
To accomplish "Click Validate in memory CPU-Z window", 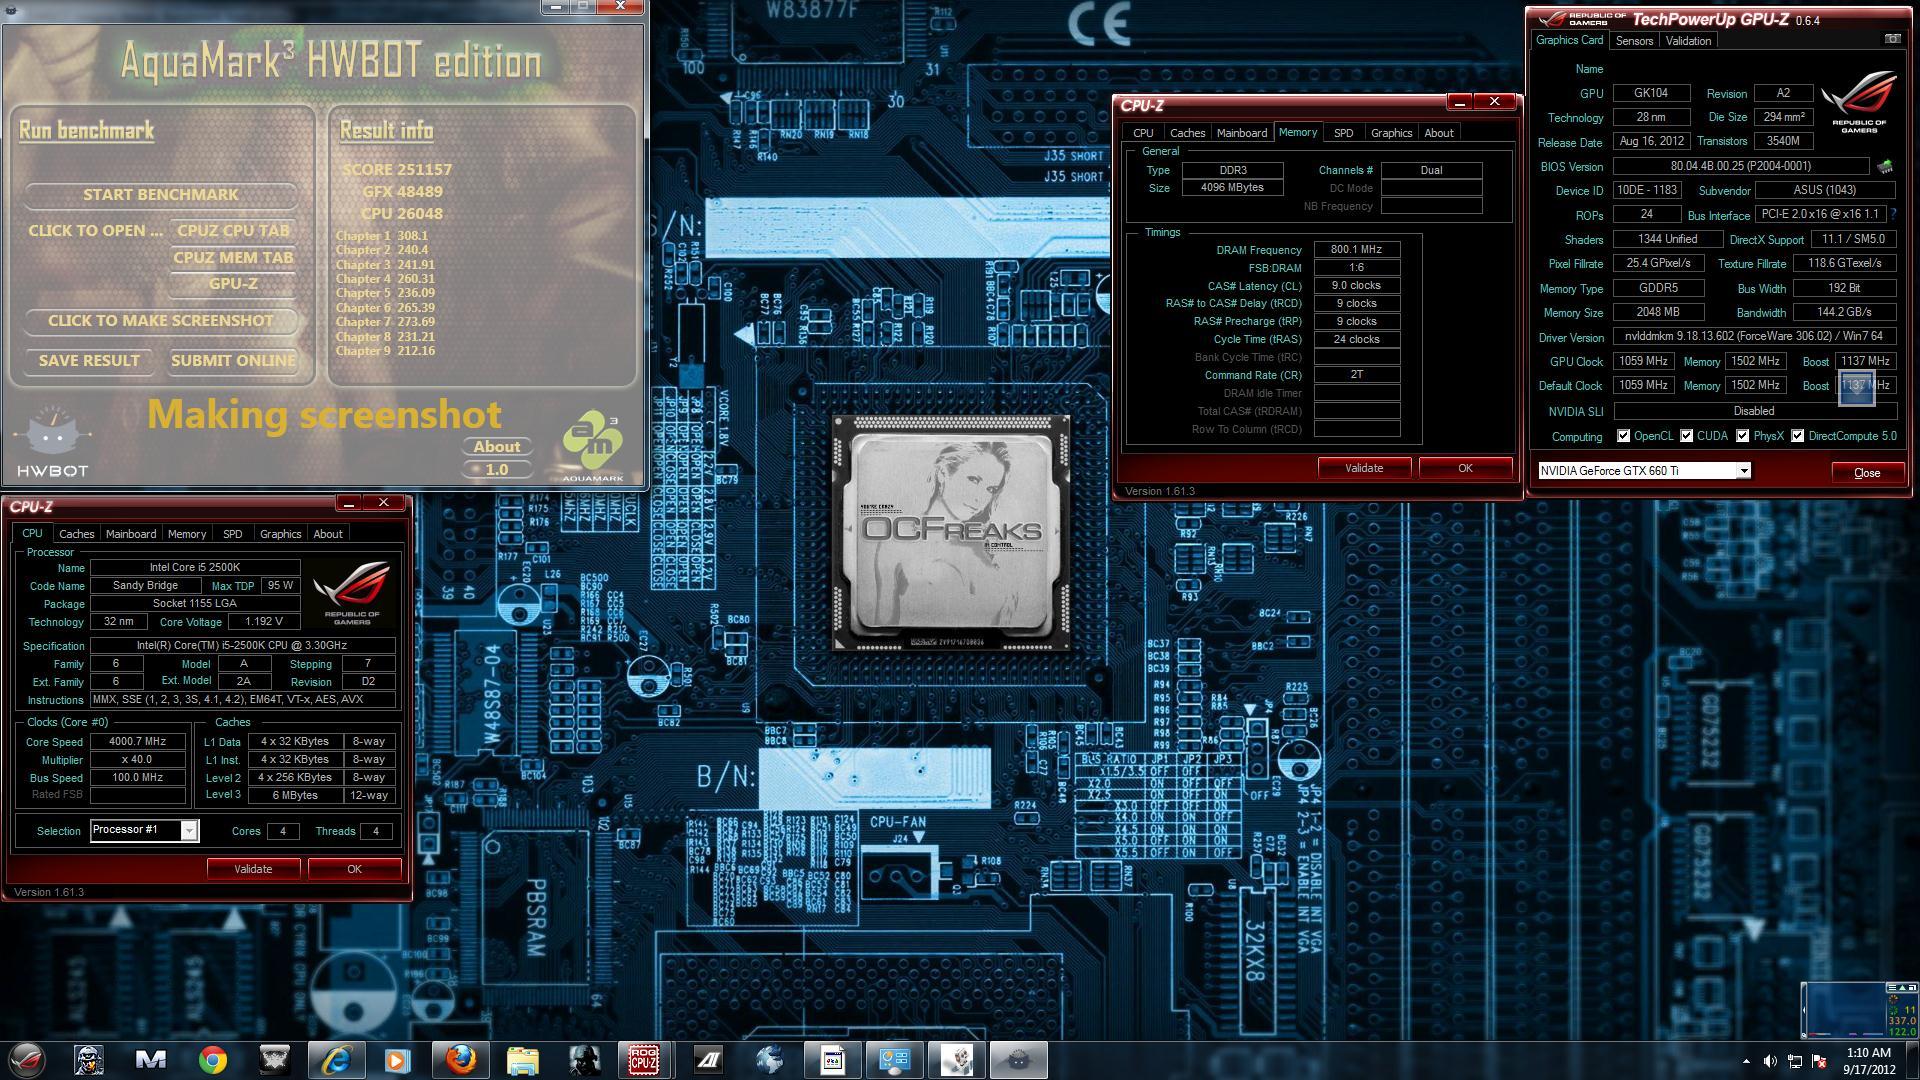I will click(x=1364, y=468).
